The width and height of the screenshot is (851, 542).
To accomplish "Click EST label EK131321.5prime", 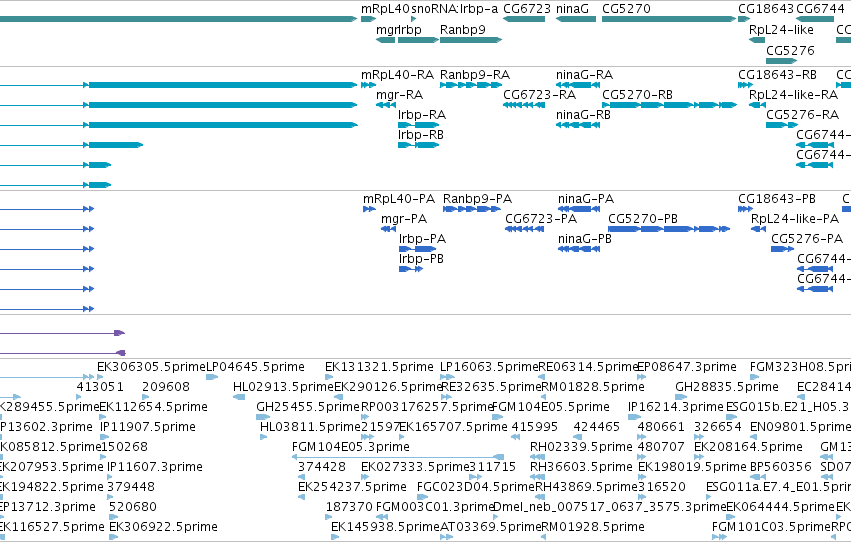I will coord(379,367).
